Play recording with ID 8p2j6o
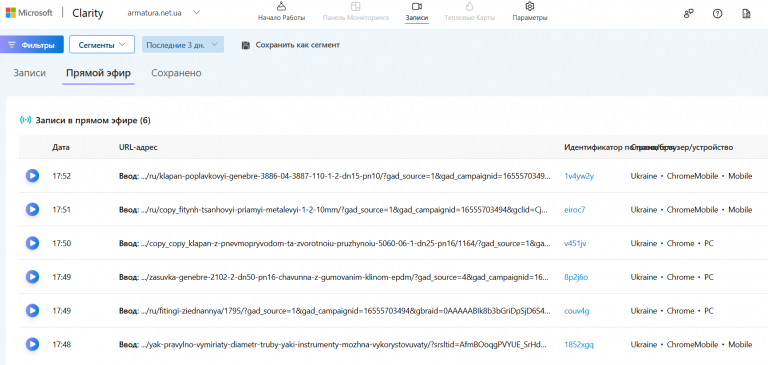The width and height of the screenshot is (768, 365). (x=32, y=277)
